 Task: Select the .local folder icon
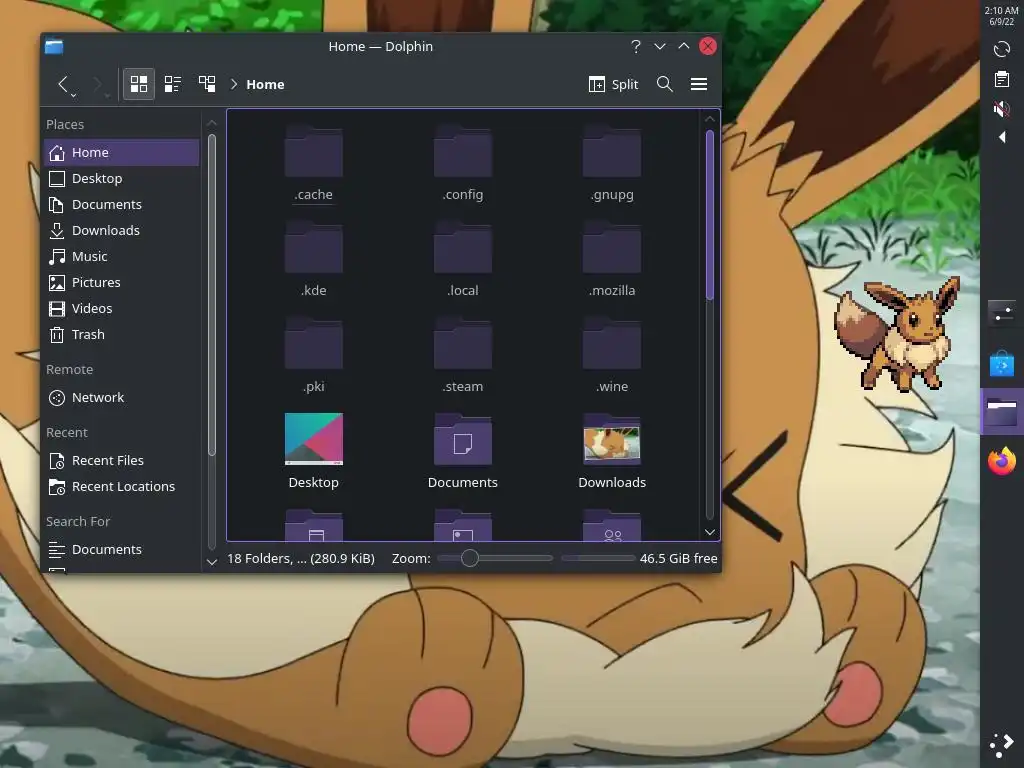pos(462,248)
